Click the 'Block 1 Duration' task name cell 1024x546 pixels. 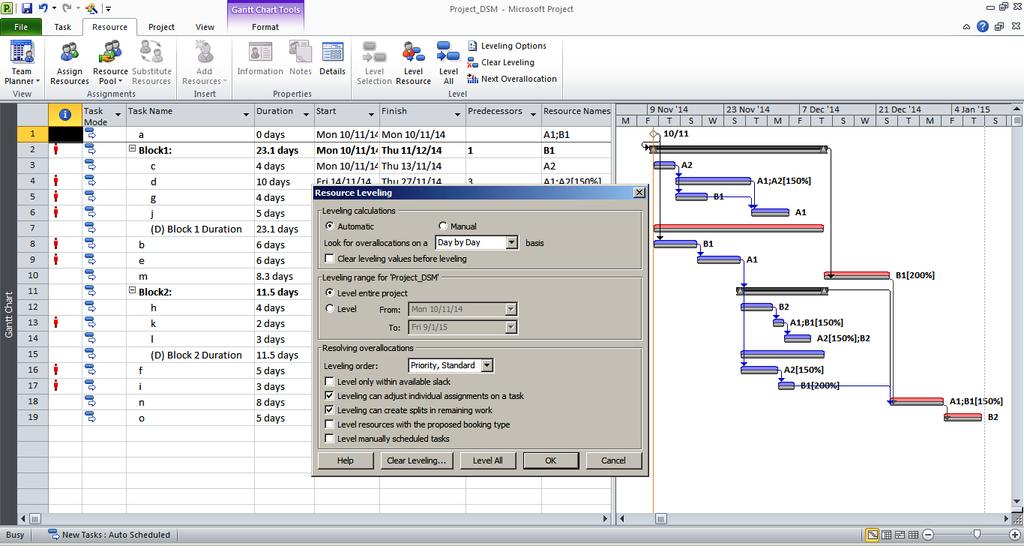190,229
